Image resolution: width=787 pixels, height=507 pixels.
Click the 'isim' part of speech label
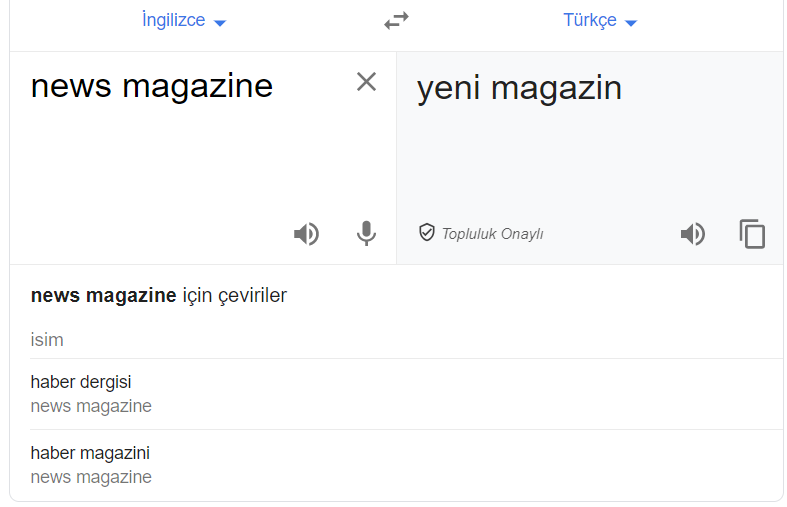click(x=47, y=340)
